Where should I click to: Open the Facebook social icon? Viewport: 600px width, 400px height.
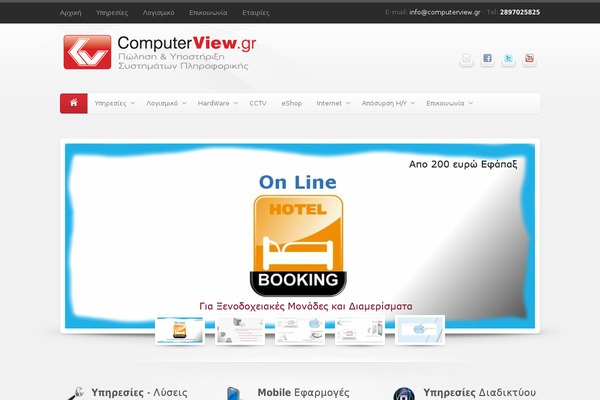tap(487, 59)
